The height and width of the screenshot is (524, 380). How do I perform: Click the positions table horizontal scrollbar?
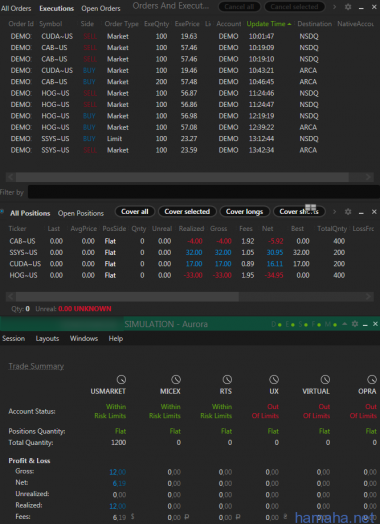click(x=127, y=296)
